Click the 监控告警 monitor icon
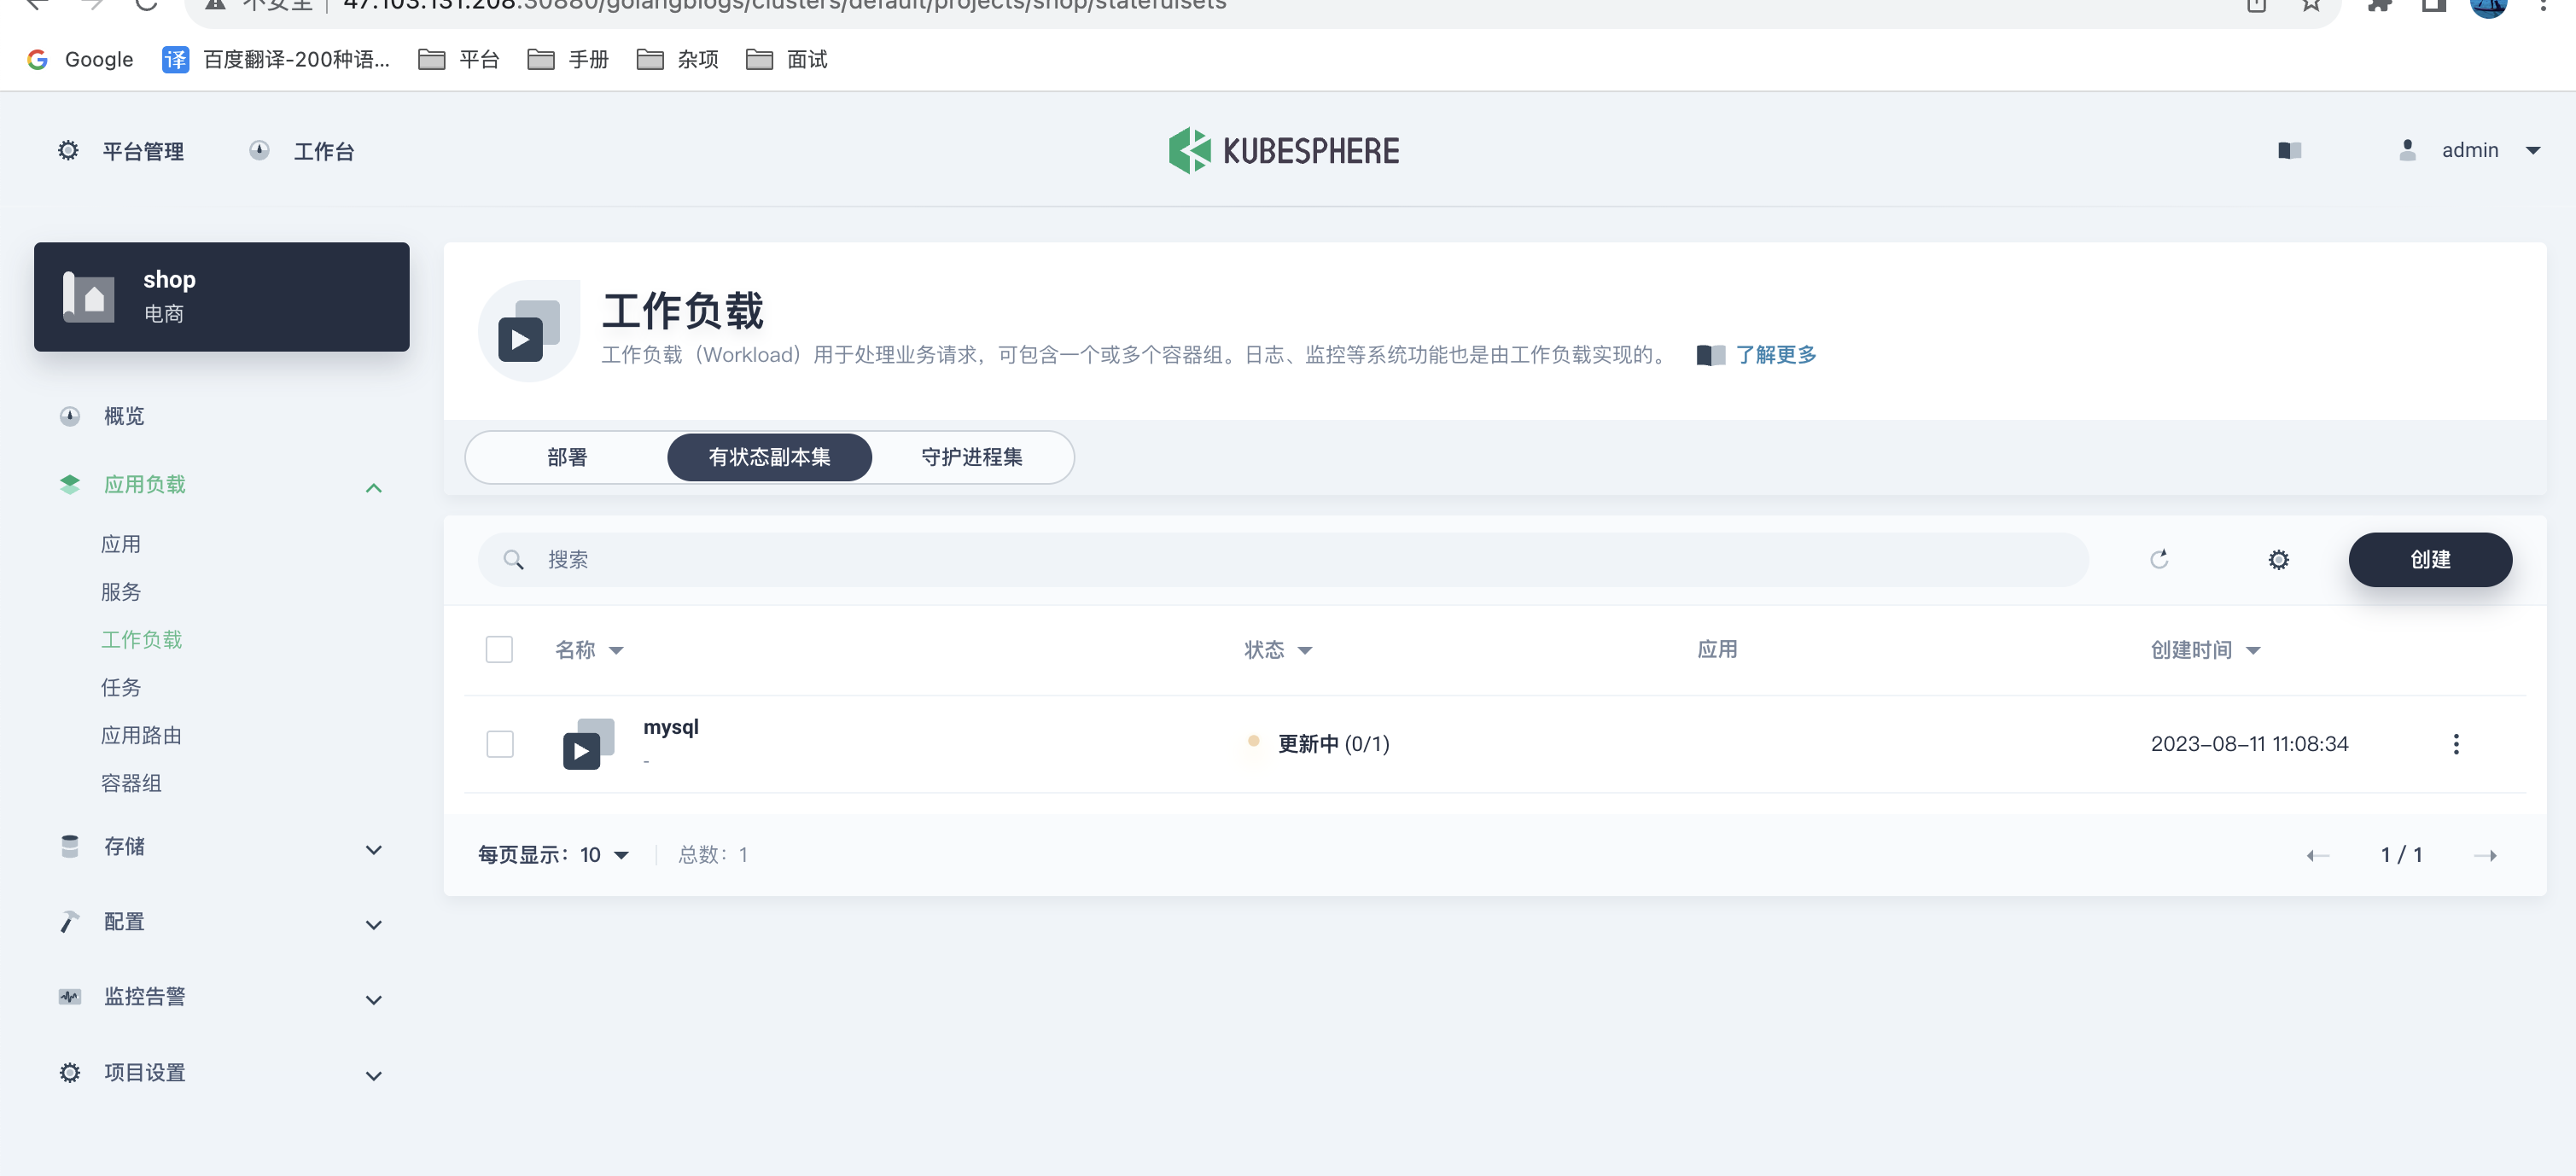 70,996
